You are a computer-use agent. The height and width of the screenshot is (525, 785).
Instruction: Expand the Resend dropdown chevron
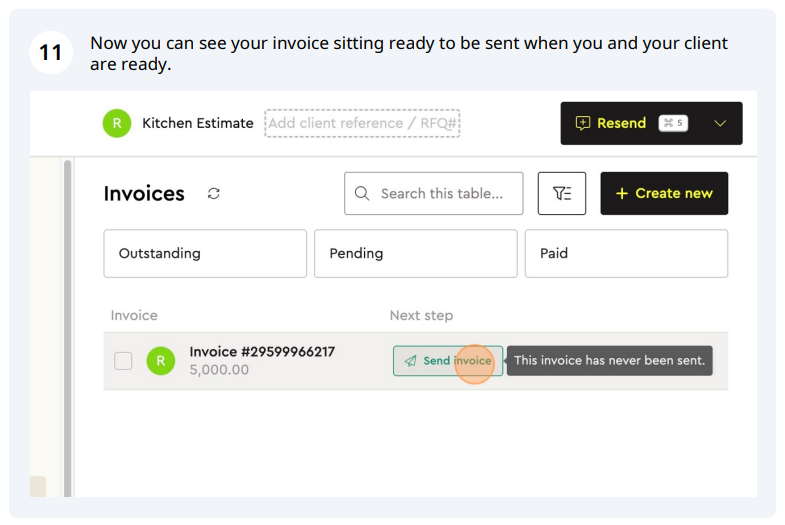click(720, 123)
